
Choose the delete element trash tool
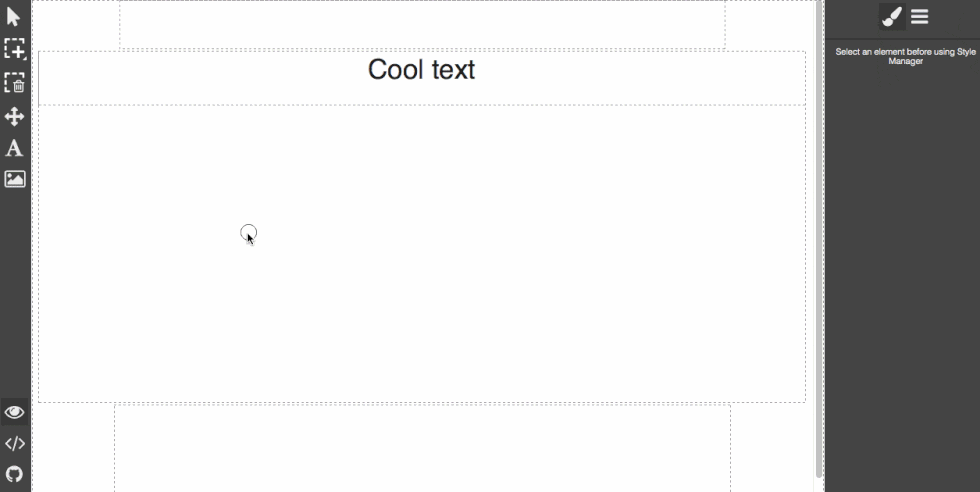click(x=14, y=83)
